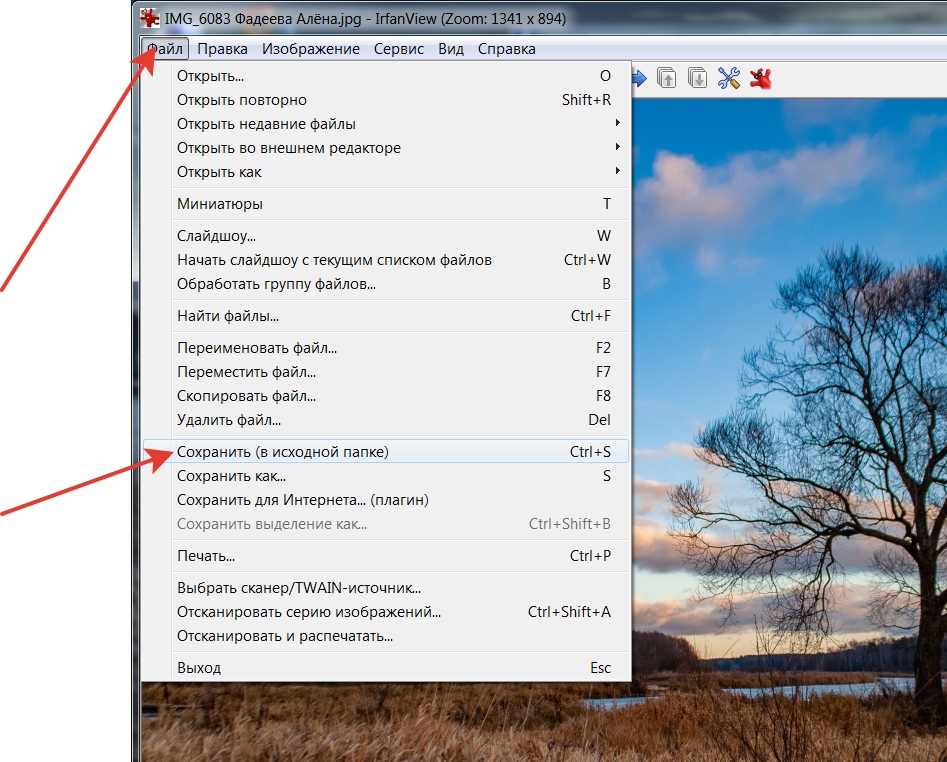Screen dimensions: 947x762
Task: Choose Открыть... from the file menu
Action: pyautogui.click(x=386, y=76)
